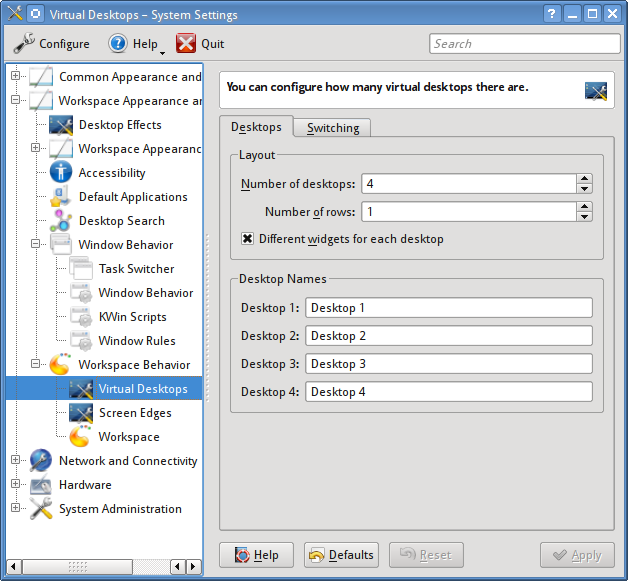Screen dimensions: 628x581
Task: Collapse the Window Behavior parent node
Action: point(35,243)
